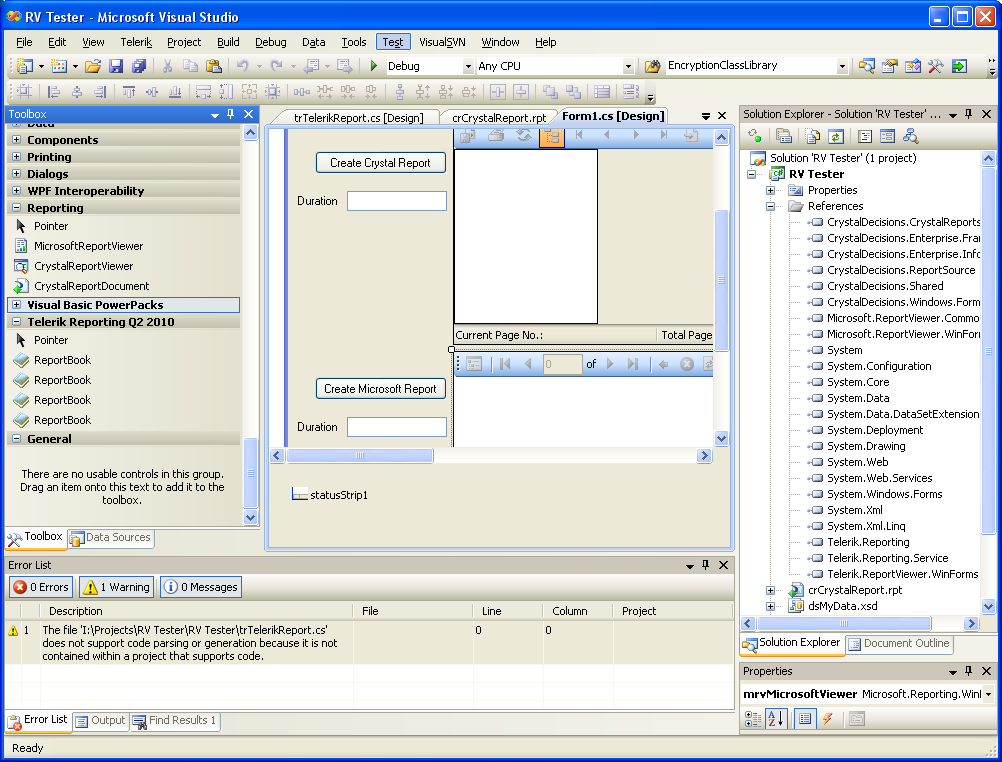The width and height of the screenshot is (1002, 762).
Task: Switch to crCrystalReport.rpt tab
Action: coord(499,118)
